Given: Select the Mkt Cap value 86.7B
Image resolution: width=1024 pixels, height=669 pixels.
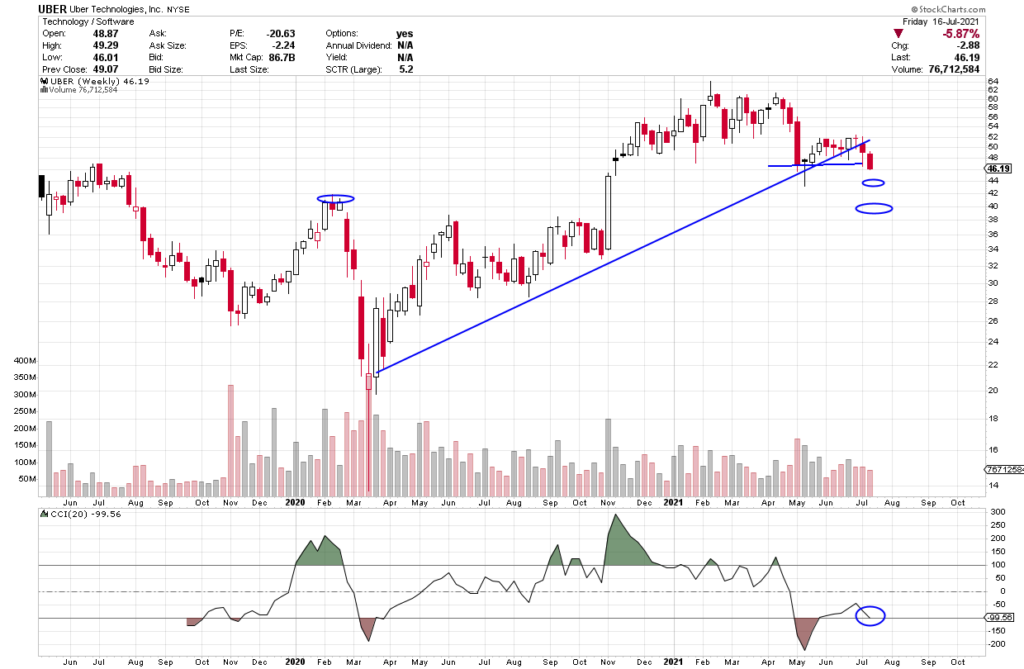Looking at the screenshot, I should tap(282, 57).
